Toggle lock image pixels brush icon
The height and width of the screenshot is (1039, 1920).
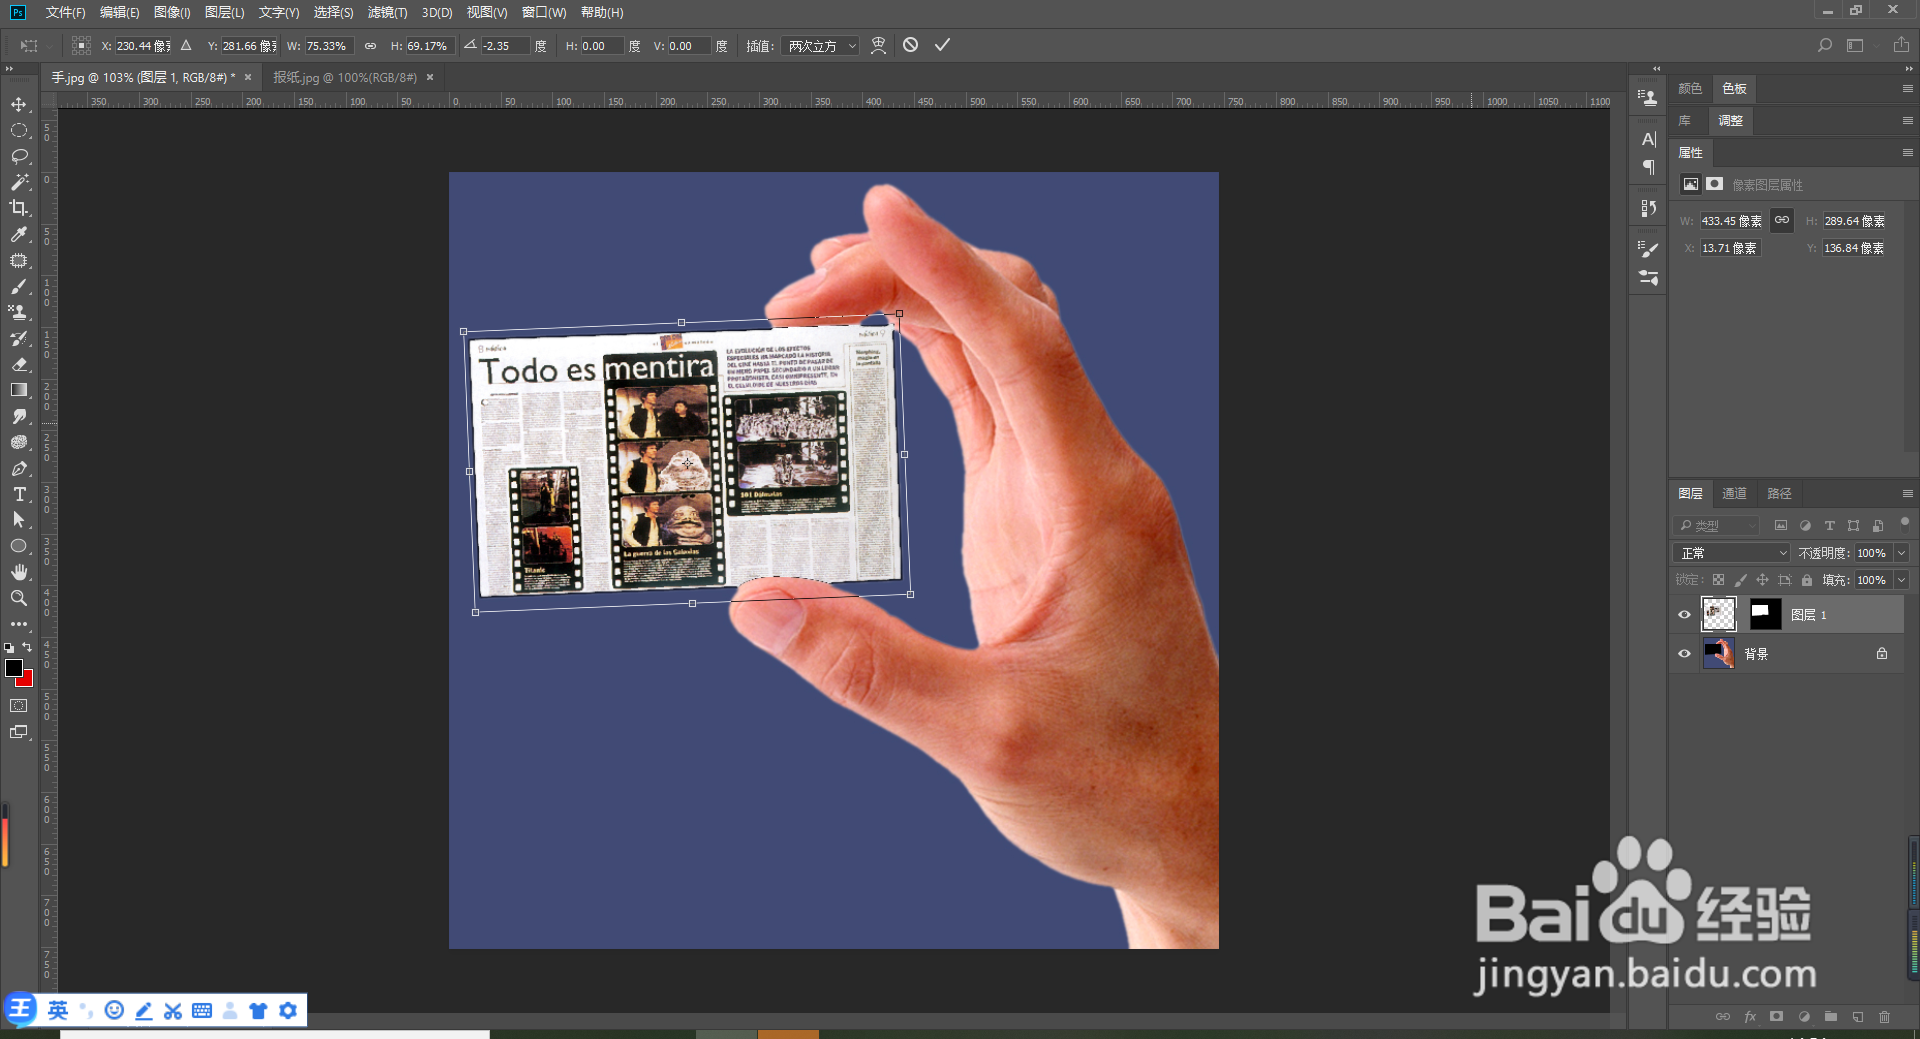[1740, 580]
